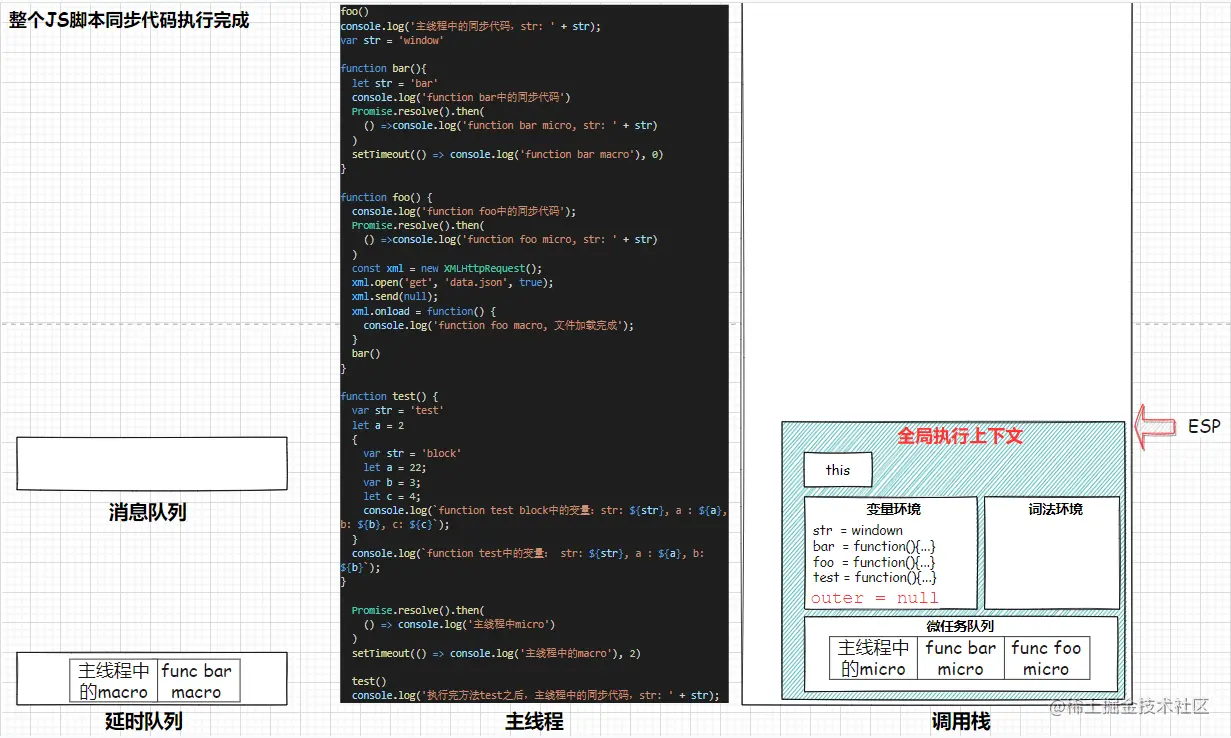Click the line logging '主线程中micro'
1231x738 pixels.
click(x=459, y=624)
